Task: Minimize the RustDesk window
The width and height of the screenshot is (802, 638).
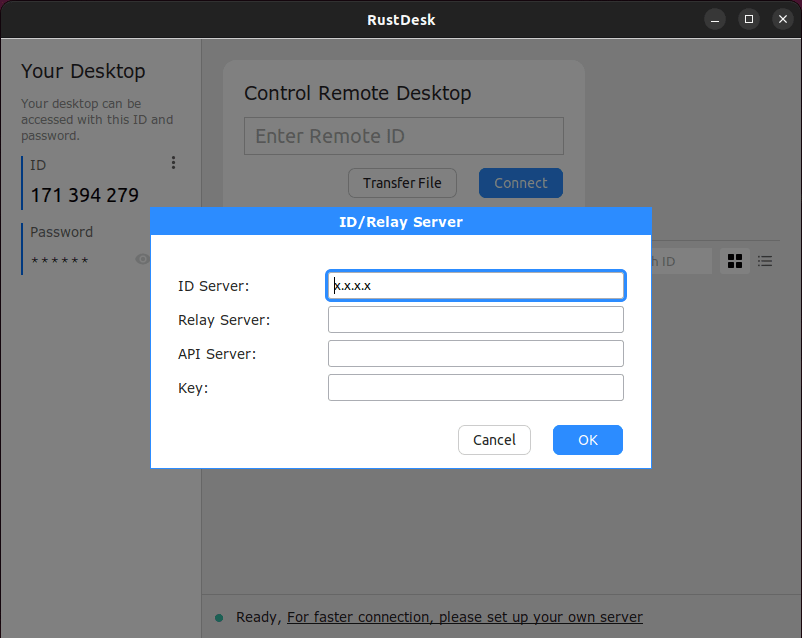Action: pos(715,20)
